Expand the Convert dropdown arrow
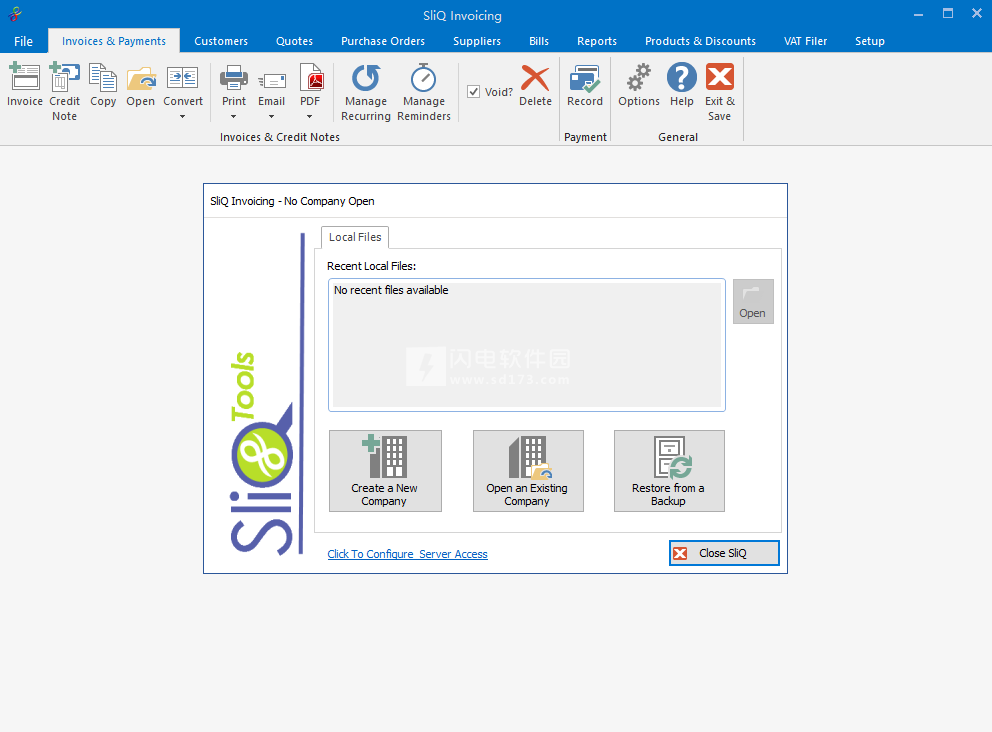 pos(183,116)
